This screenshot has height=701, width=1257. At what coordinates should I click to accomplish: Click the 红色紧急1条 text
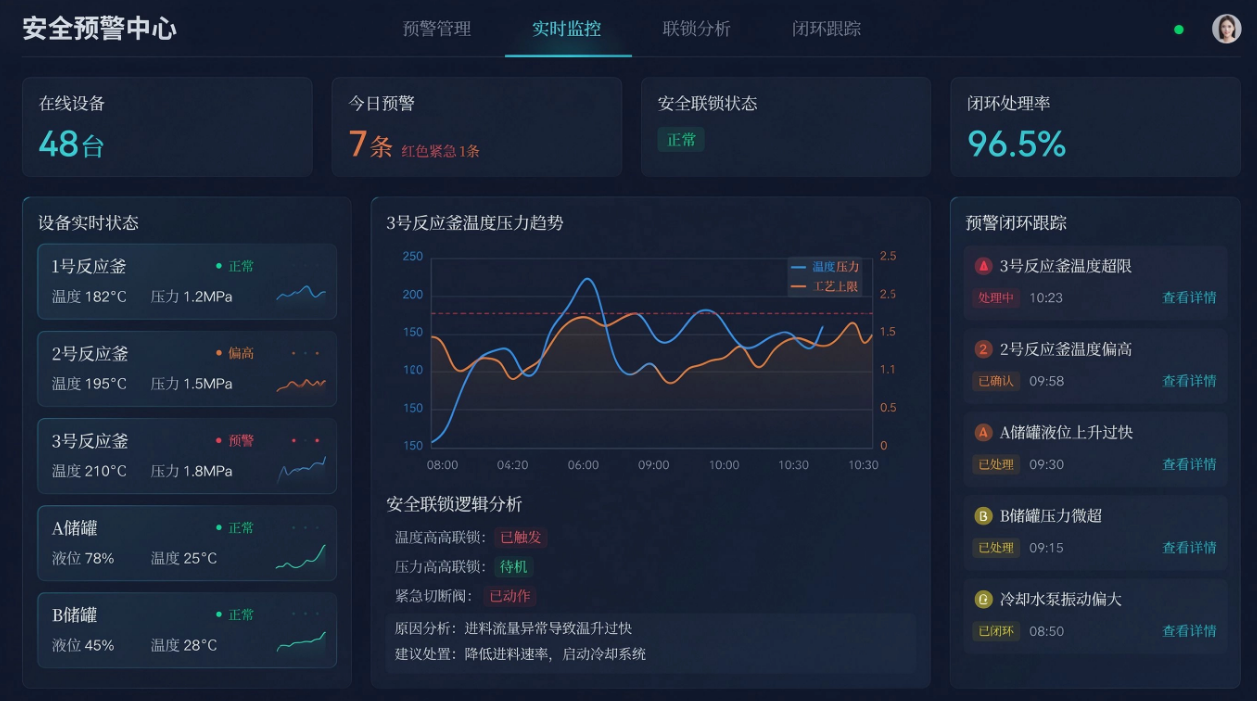pos(441,151)
